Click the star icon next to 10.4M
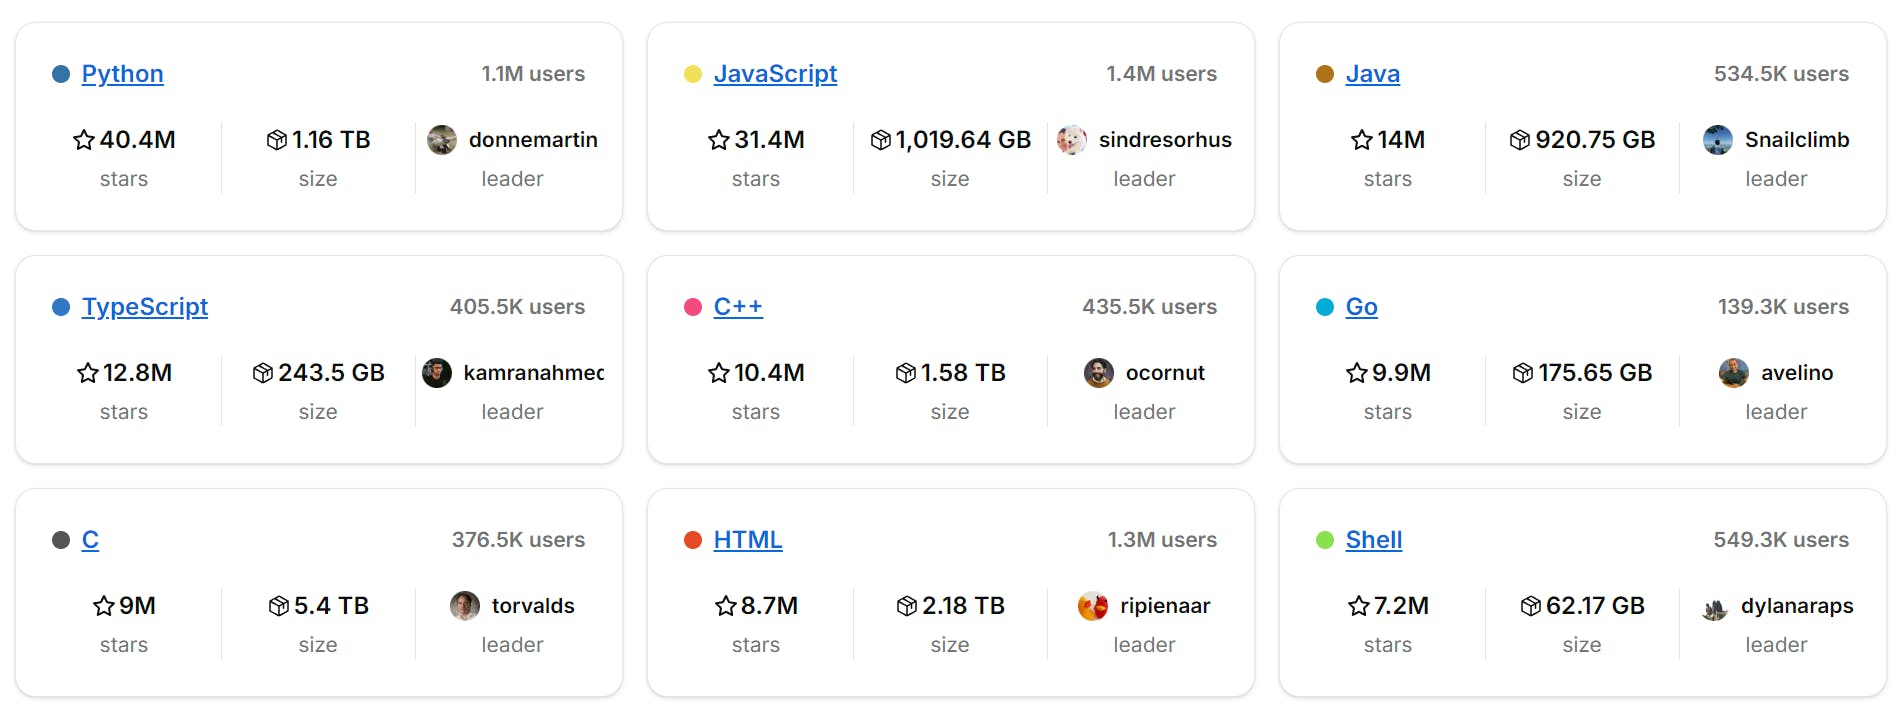Screen dimensions: 1900x708 (718, 373)
